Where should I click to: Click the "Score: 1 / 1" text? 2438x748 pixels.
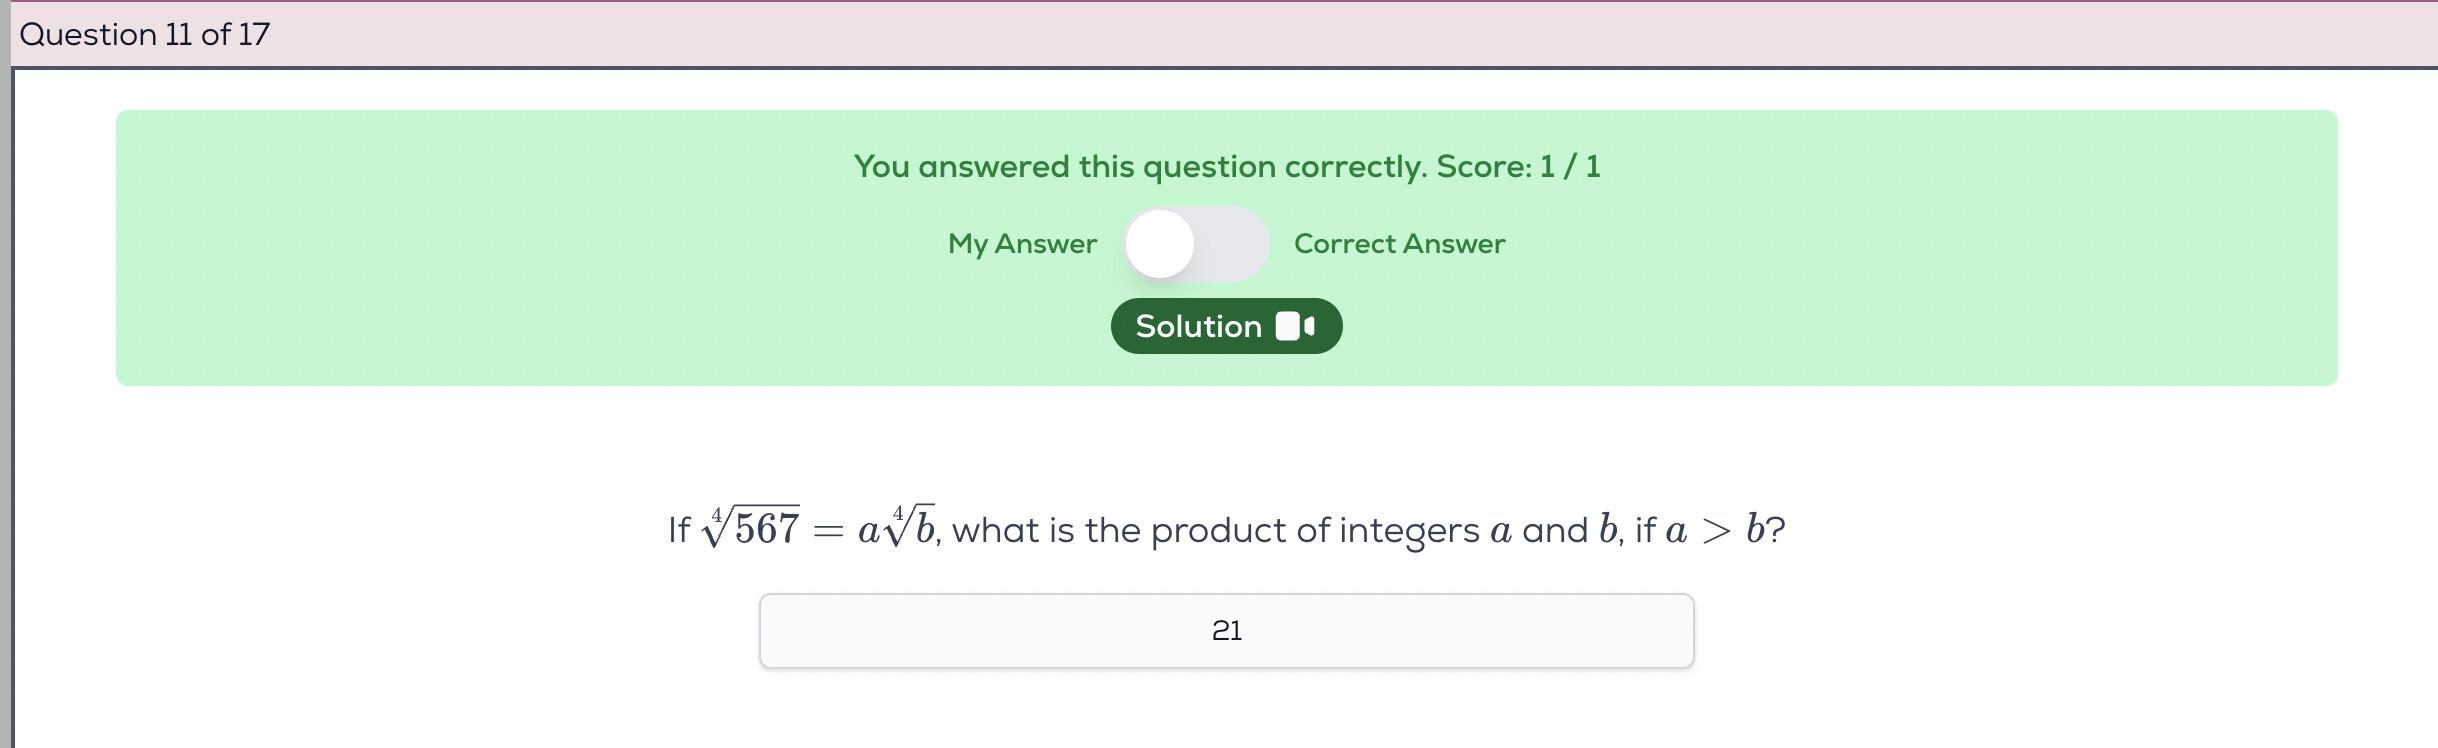click(x=1518, y=167)
